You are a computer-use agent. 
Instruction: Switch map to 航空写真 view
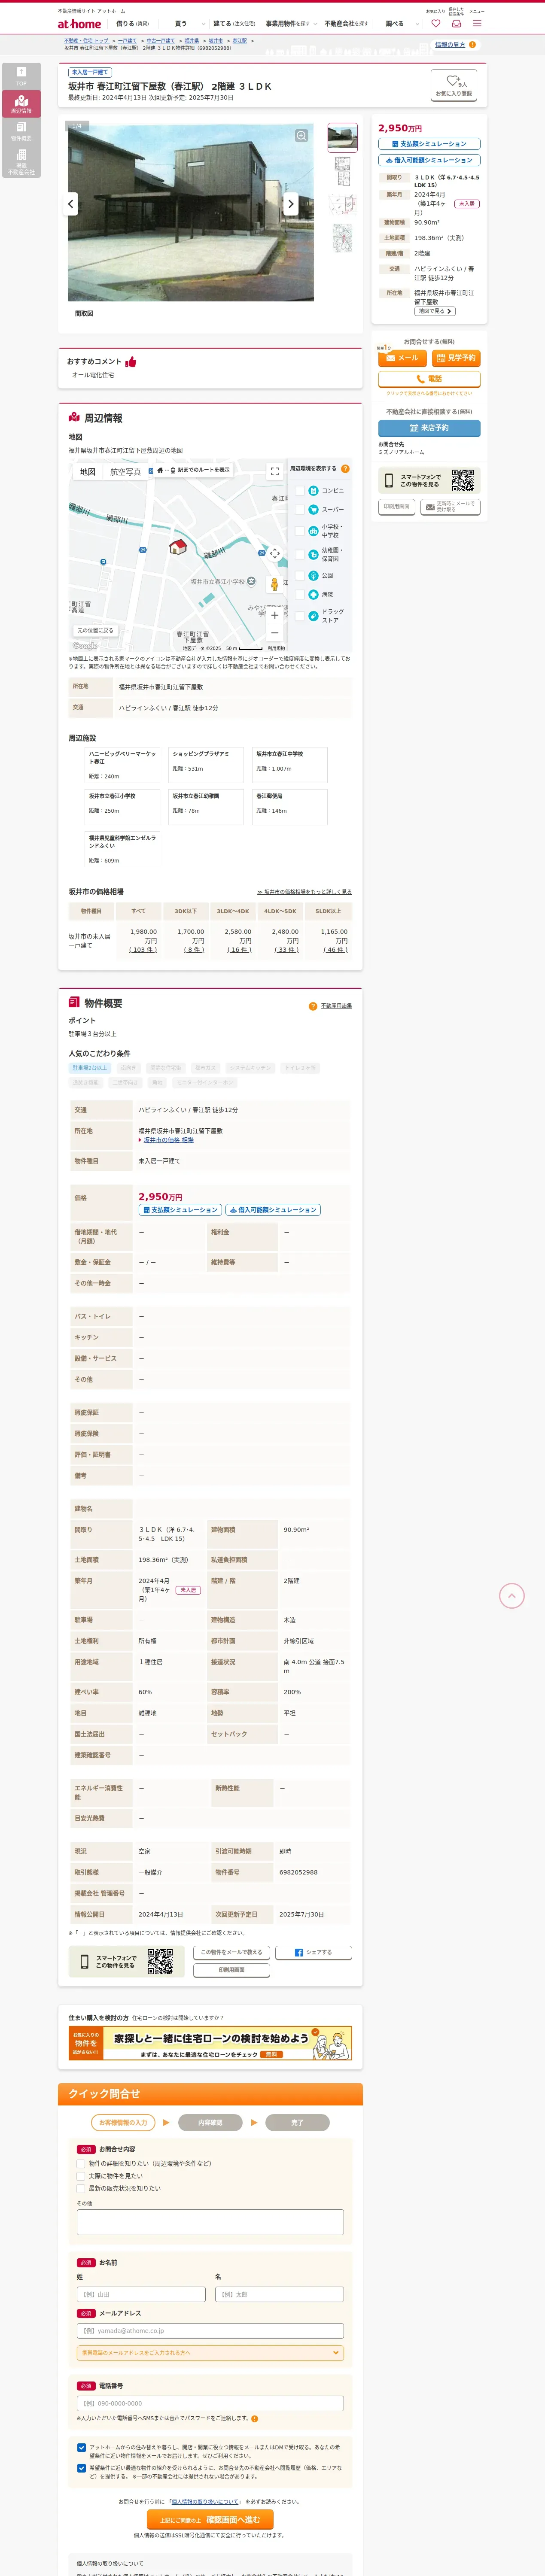click(x=125, y=472)
